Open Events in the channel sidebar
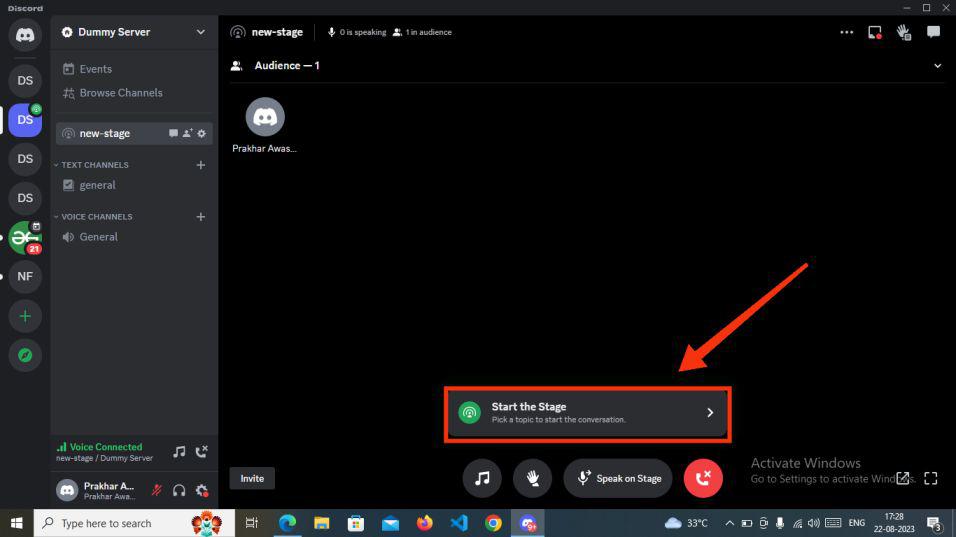This screenshot has height=537, width=956. tap(134, 69)
